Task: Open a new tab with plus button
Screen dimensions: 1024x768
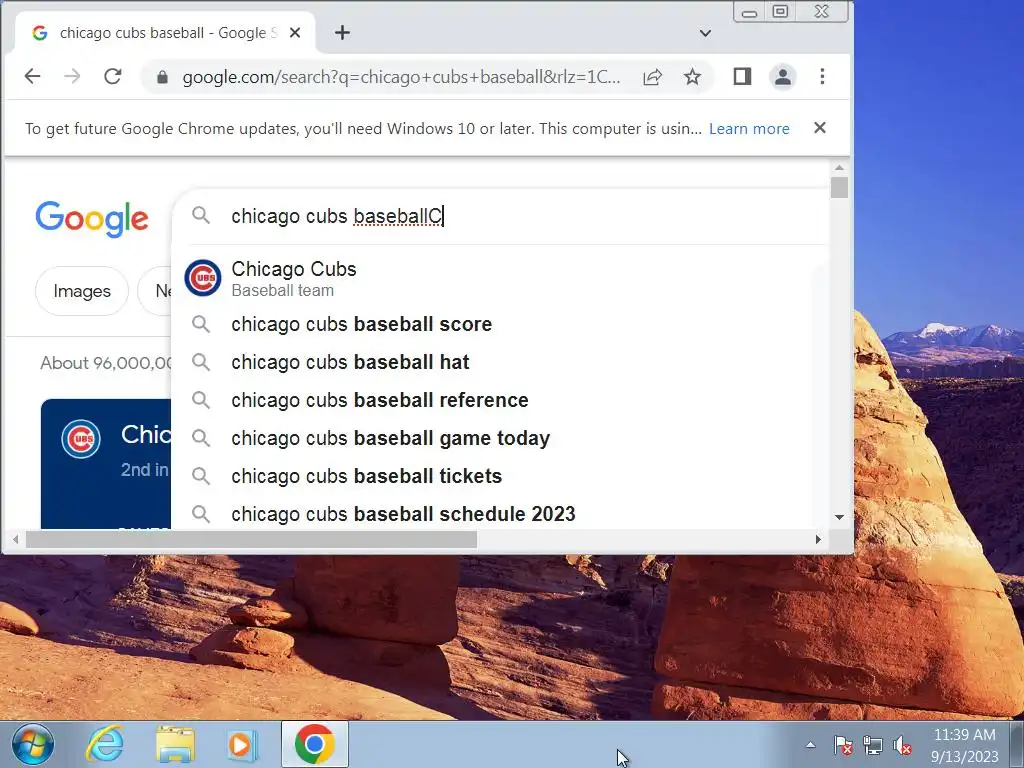Action: pyautogui.click(x=342, y=33)
